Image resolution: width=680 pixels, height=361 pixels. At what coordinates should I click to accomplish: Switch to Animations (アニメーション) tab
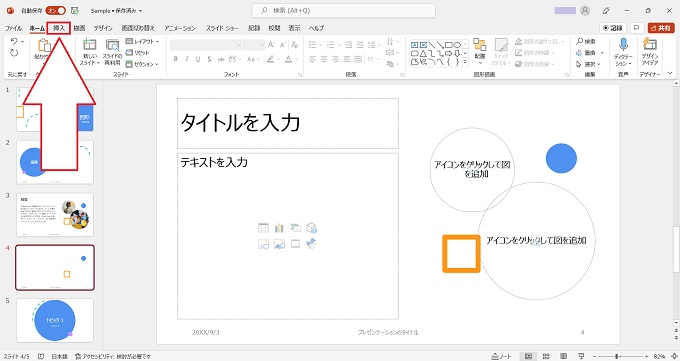(x=180, y=28)
